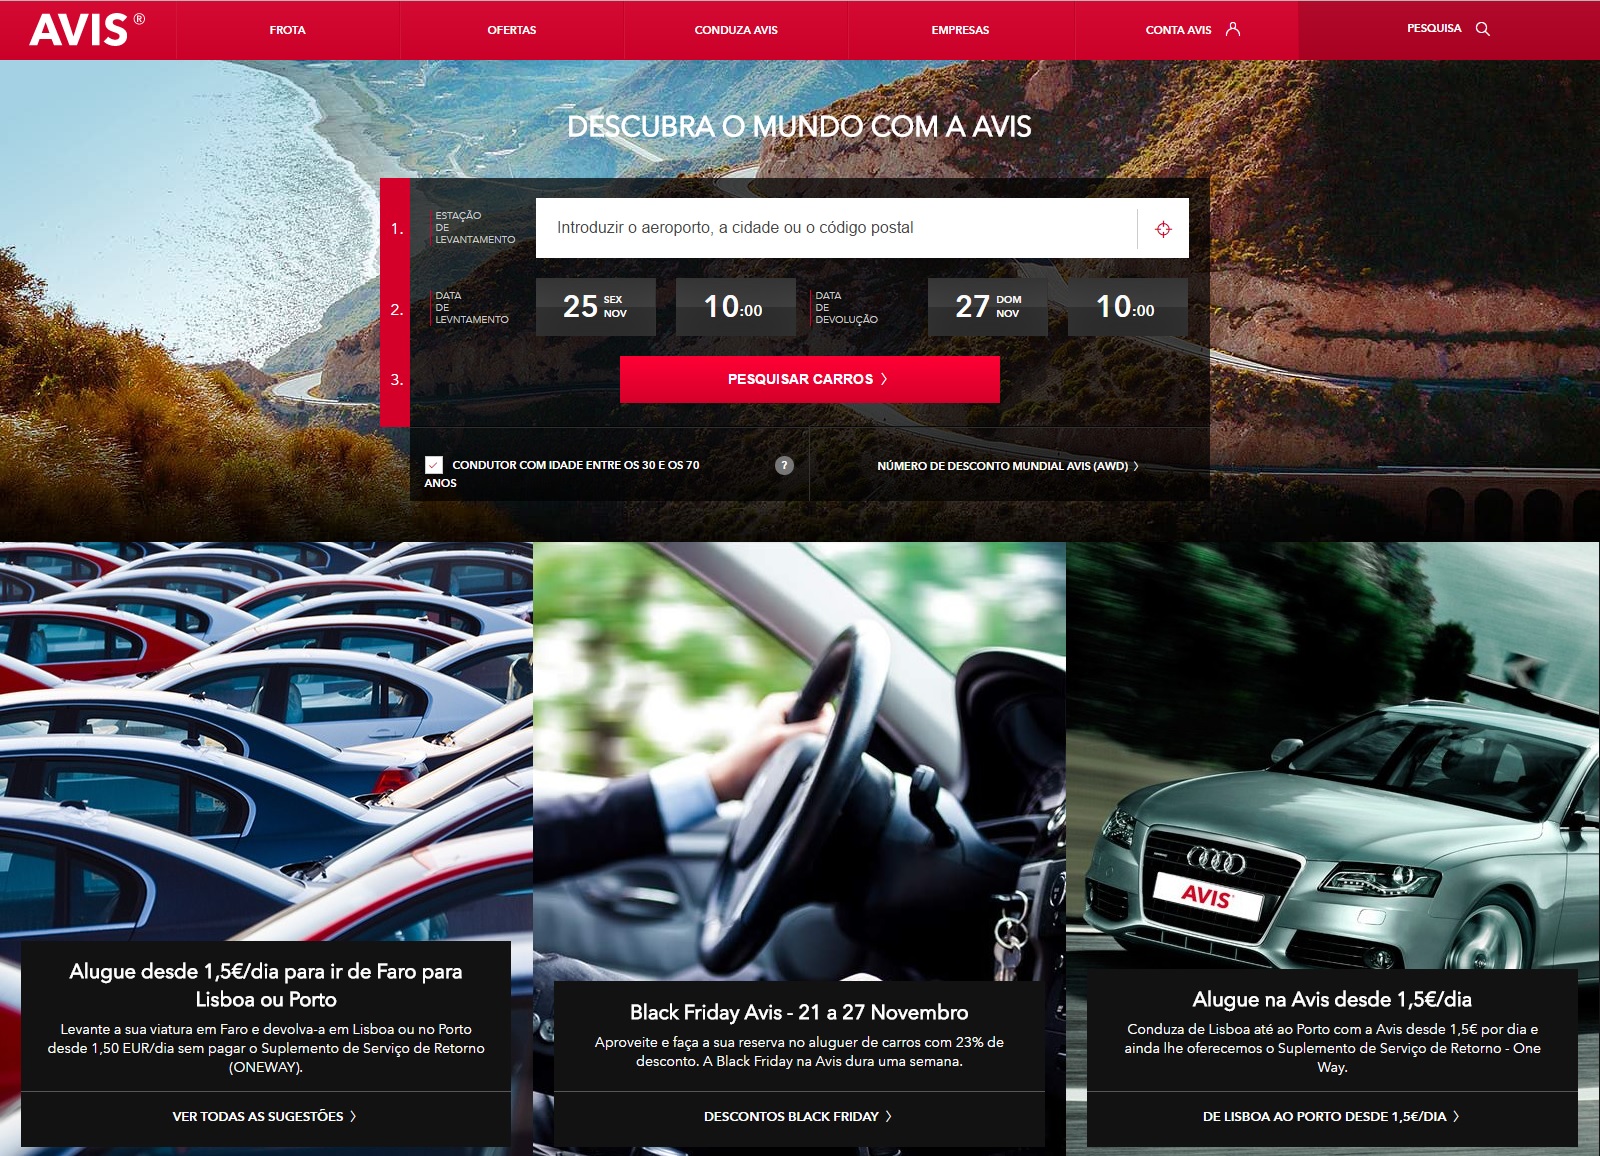Viewport: 1600px width, 1156px height.
Task: Click the driver age help question icon
Action: 784,465
